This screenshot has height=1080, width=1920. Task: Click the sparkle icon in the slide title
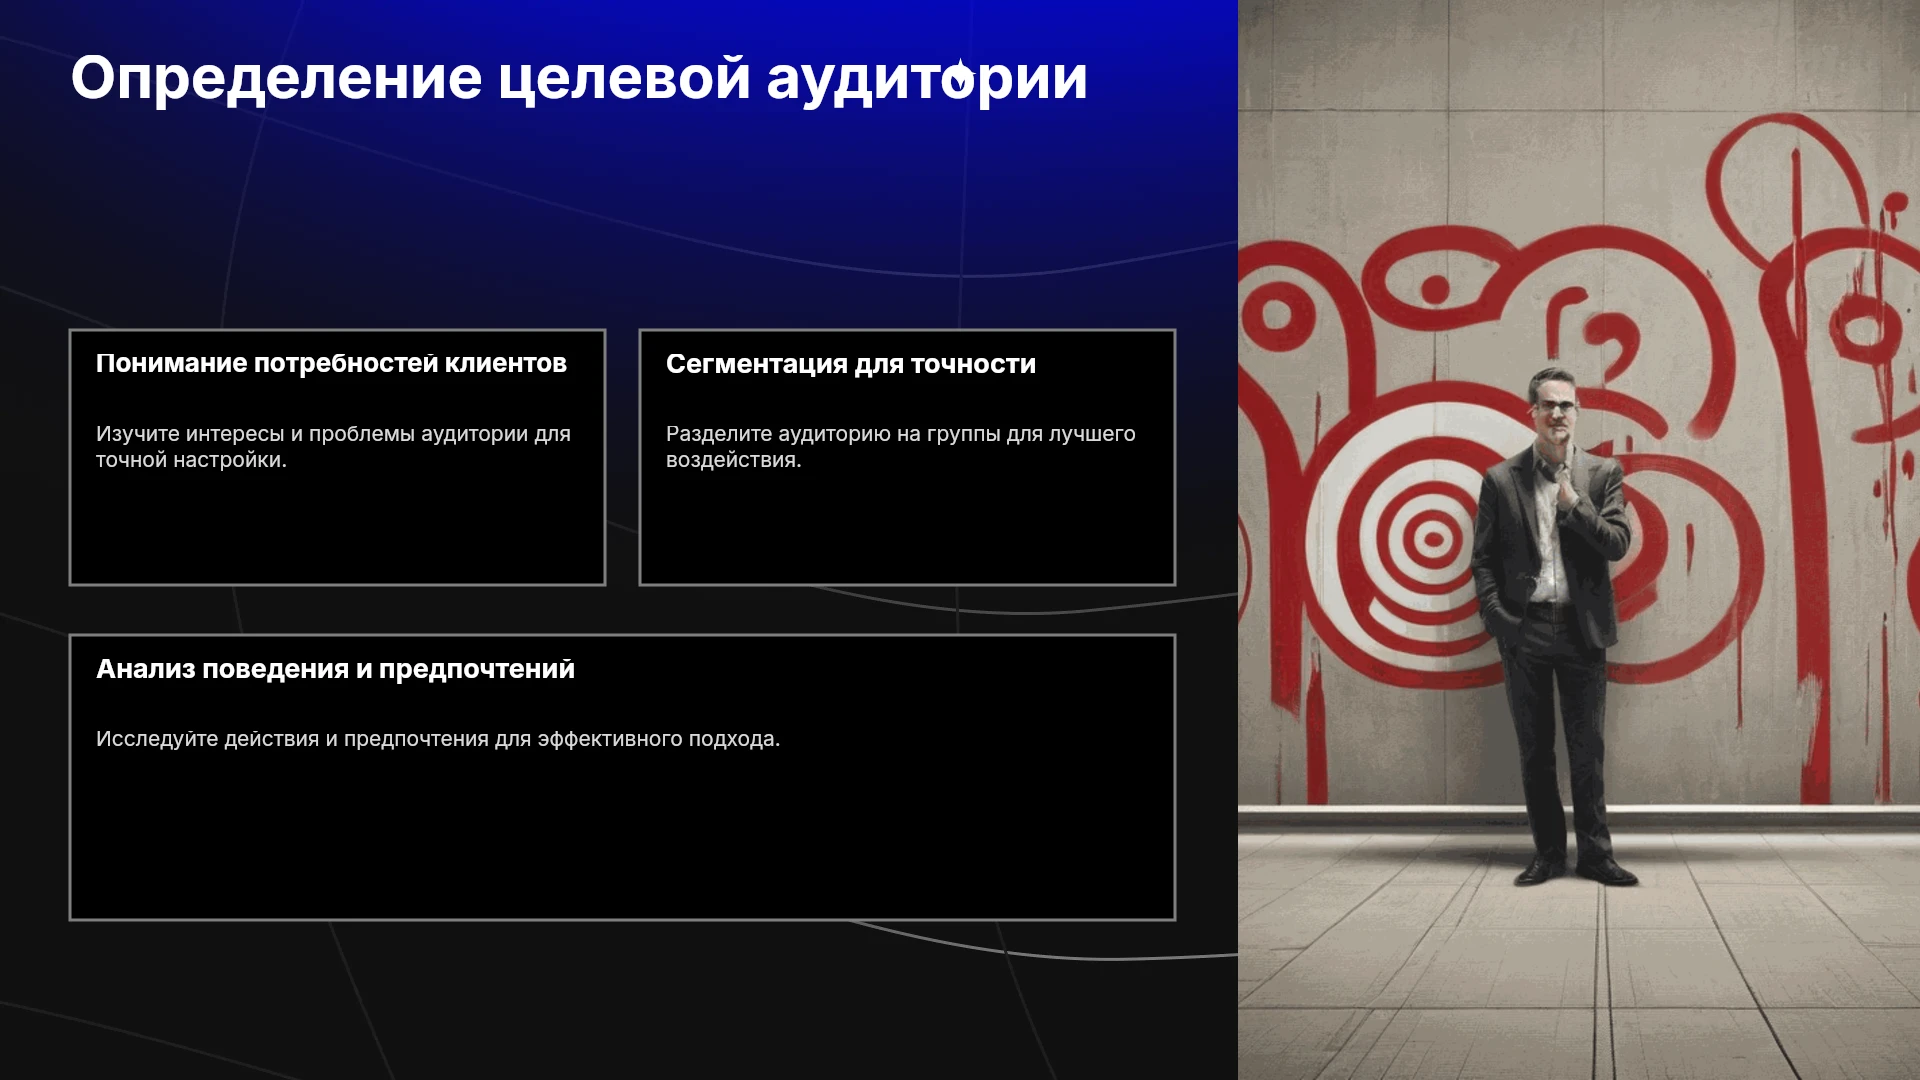[x=959, y=76]
